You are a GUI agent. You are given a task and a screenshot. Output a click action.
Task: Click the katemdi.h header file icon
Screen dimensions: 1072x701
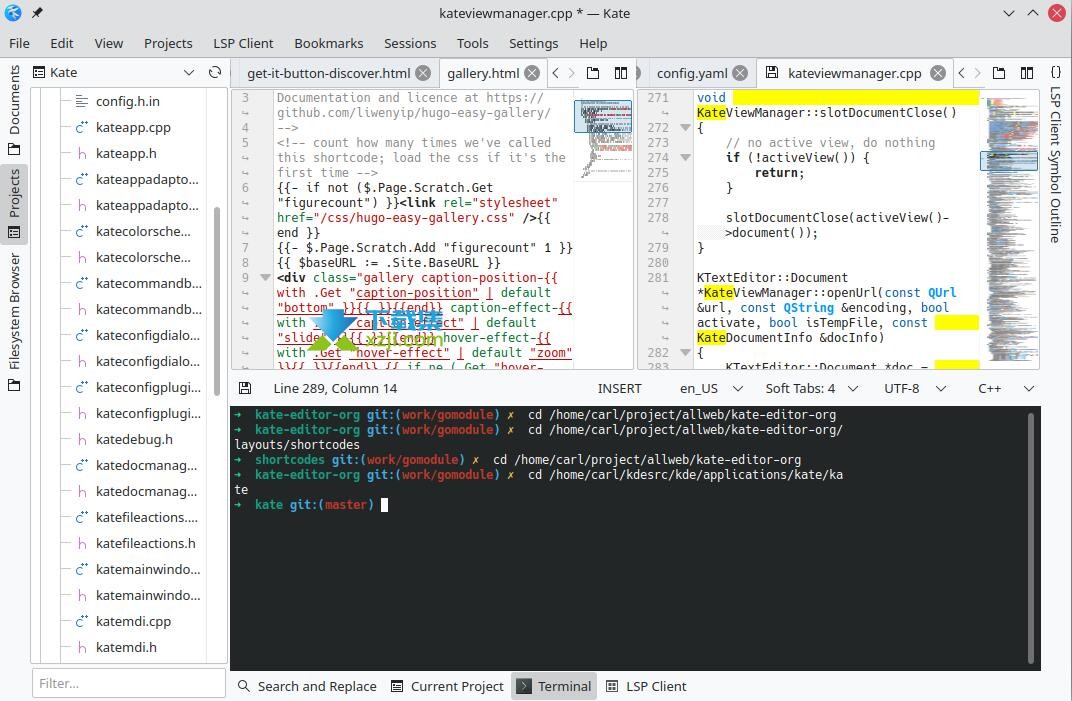tap(81, 647)
